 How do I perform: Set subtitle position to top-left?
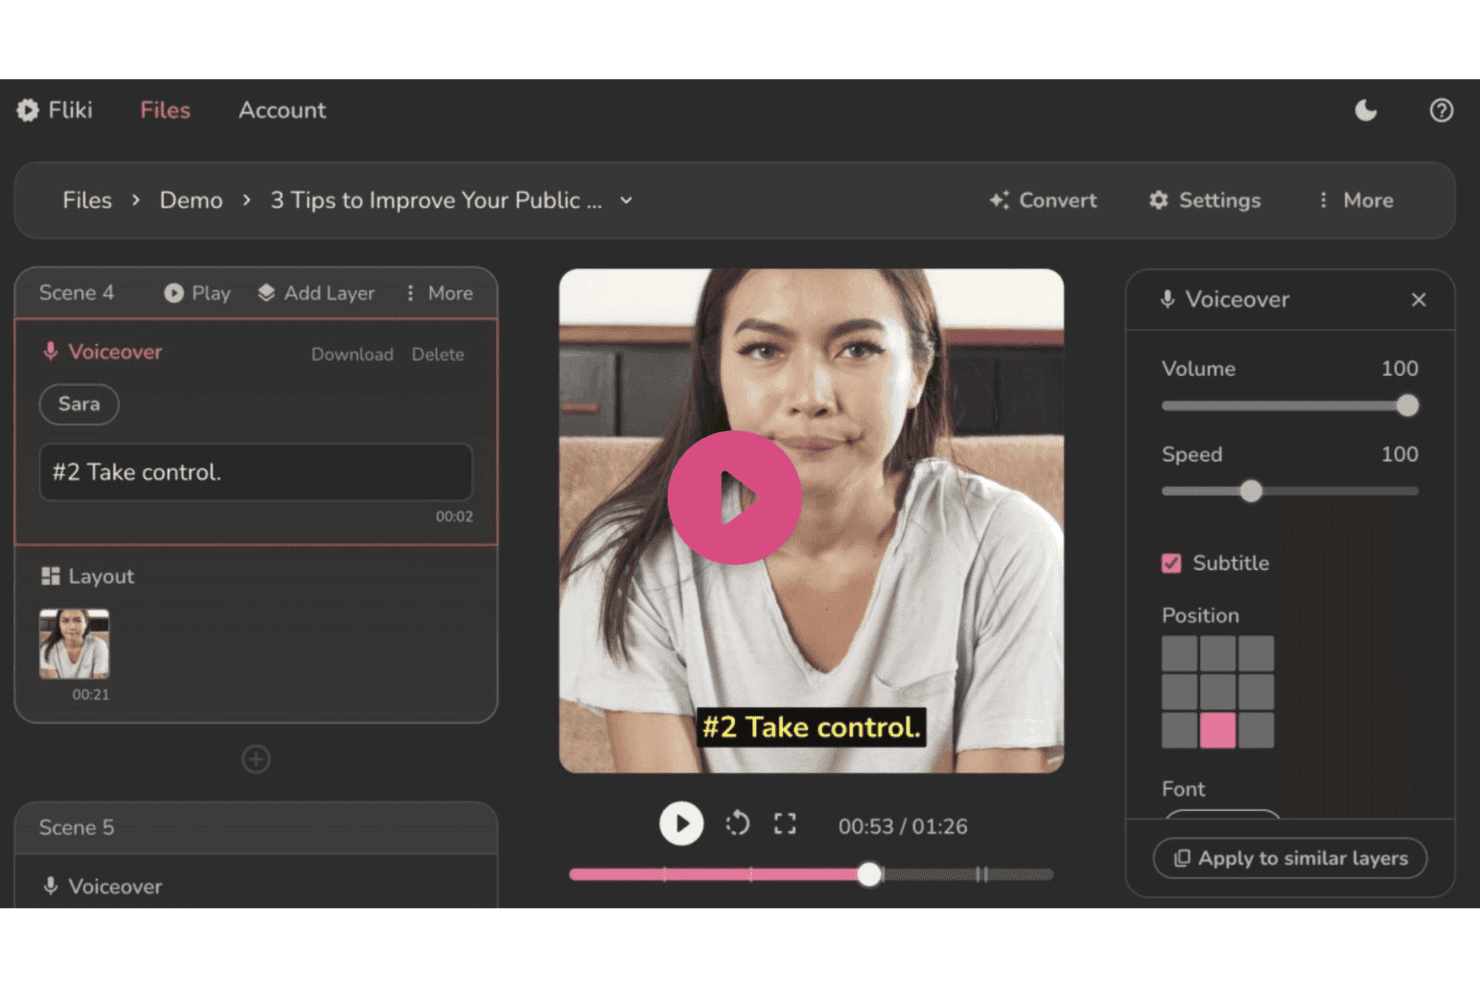pos(1180,654)
